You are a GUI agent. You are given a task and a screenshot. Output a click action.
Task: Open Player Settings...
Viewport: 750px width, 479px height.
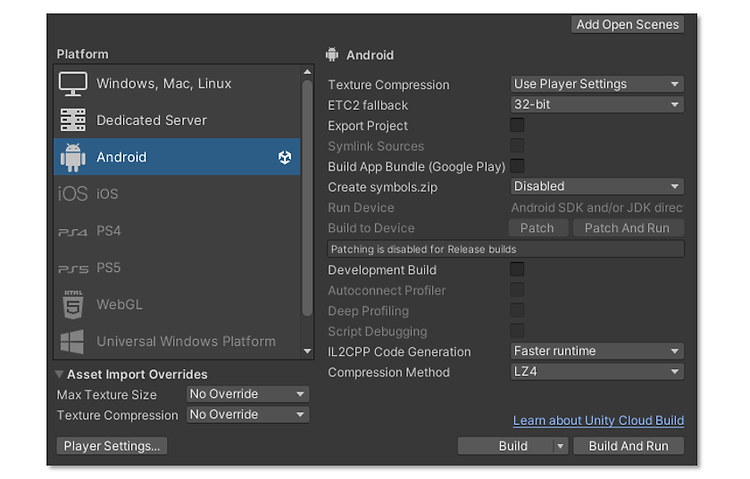click(x=112, y=446)
